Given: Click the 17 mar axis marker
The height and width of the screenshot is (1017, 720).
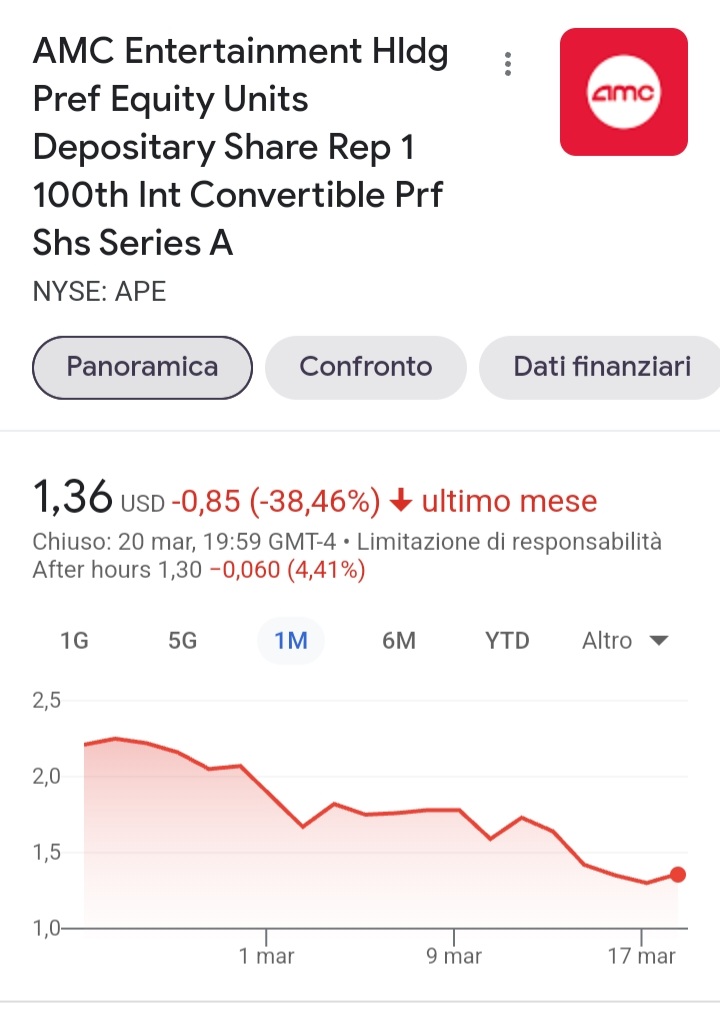Looking at the screenshot, I should tap(642, 956).
